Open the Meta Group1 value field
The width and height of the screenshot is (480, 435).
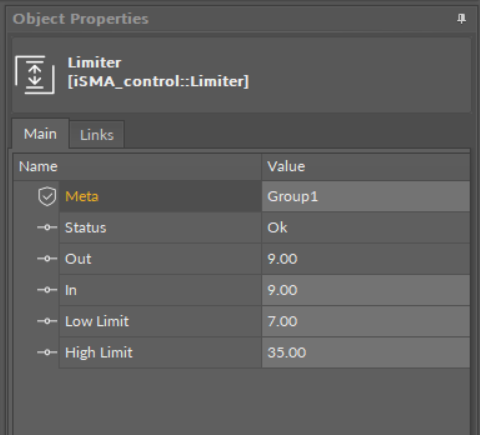366,196
